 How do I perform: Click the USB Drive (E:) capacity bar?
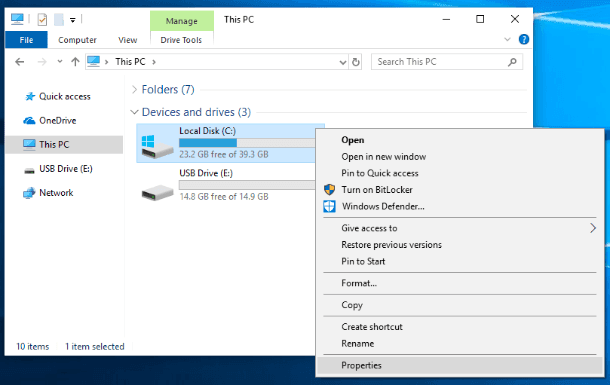tap(247, 185)
